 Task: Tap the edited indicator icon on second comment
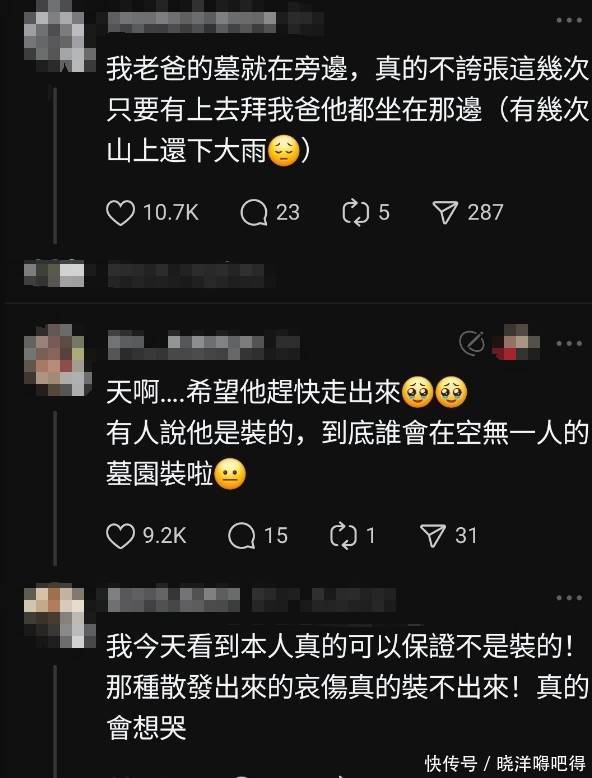(x=472, y=343)
